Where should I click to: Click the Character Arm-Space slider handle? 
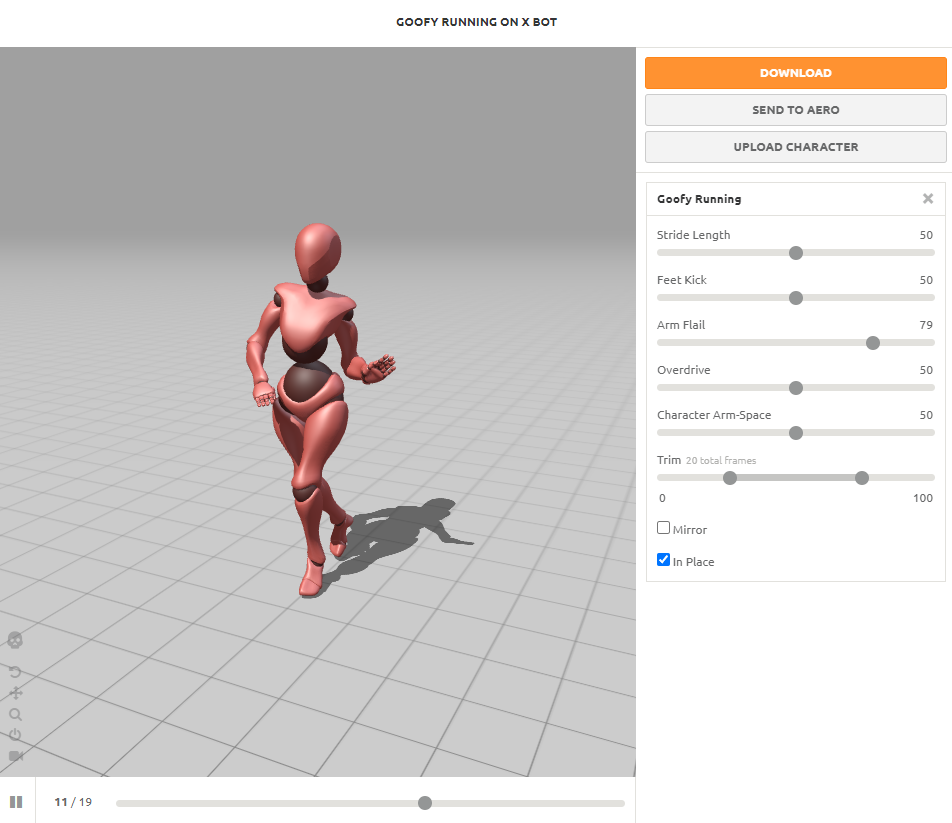pos(795,433)
